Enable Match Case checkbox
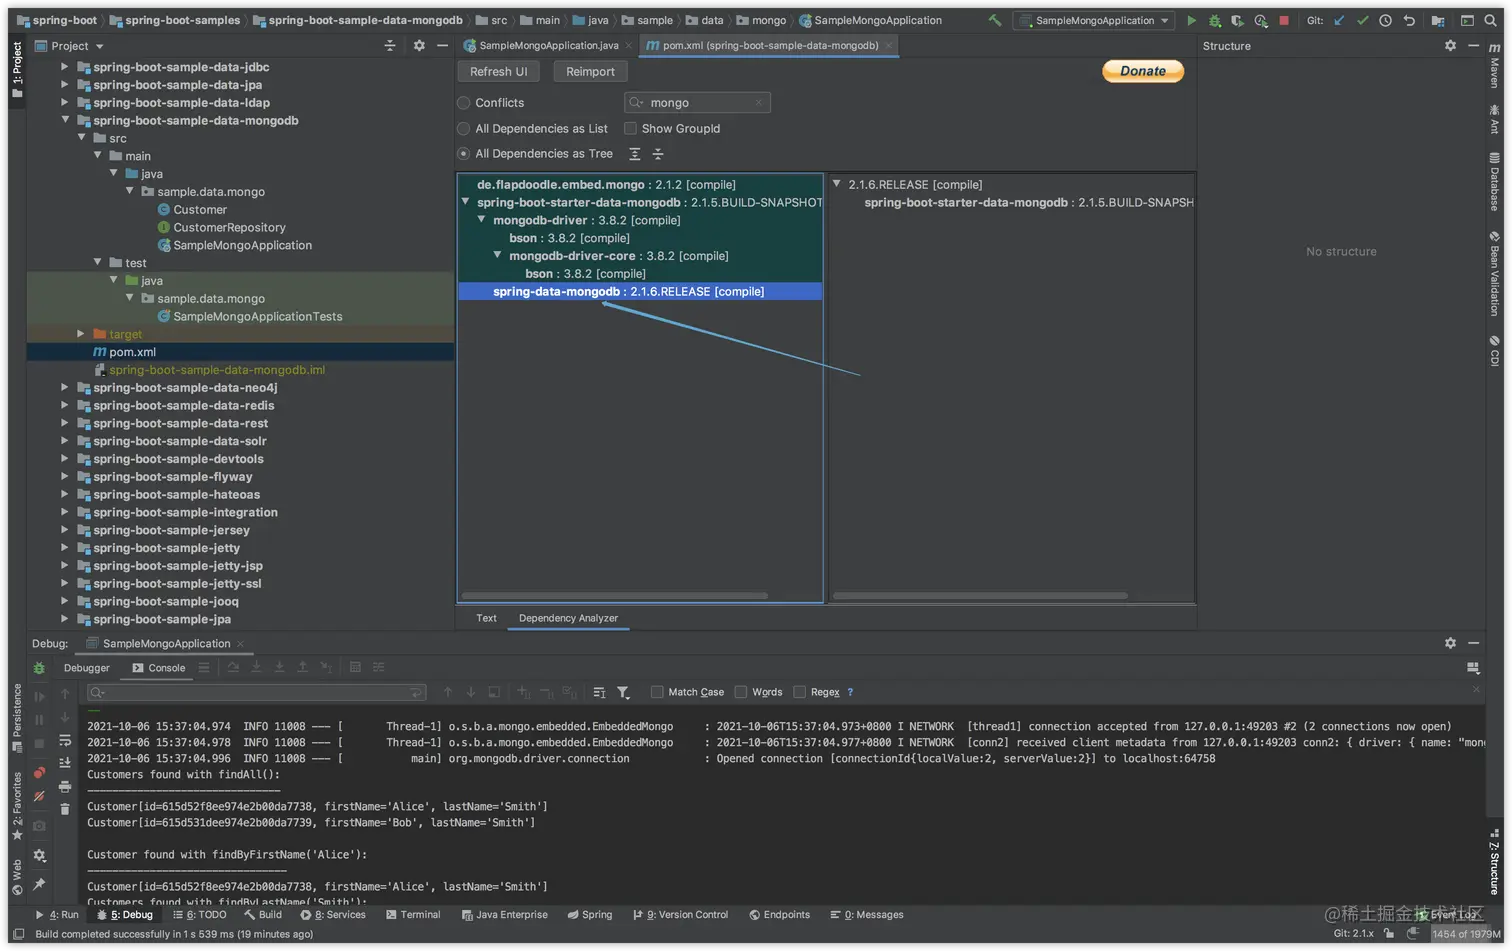Screen dimensions: 1512x951 657,692
